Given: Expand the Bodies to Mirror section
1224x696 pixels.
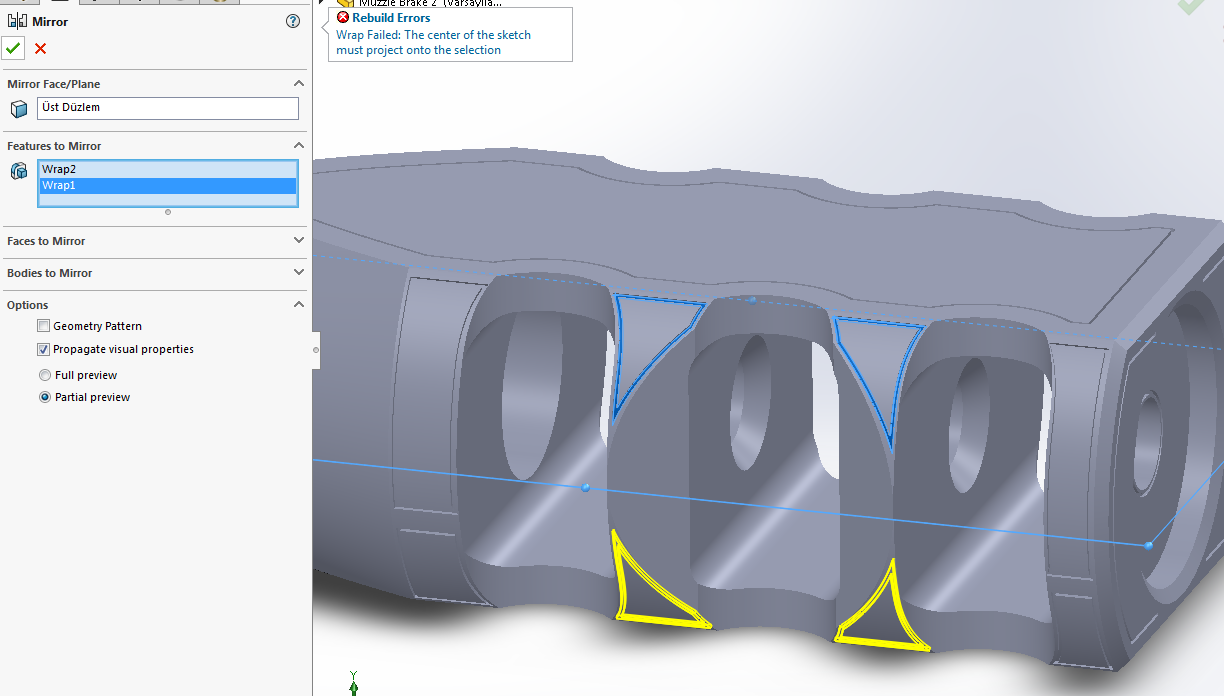Looking at the screenshot, I should (298, 272).
